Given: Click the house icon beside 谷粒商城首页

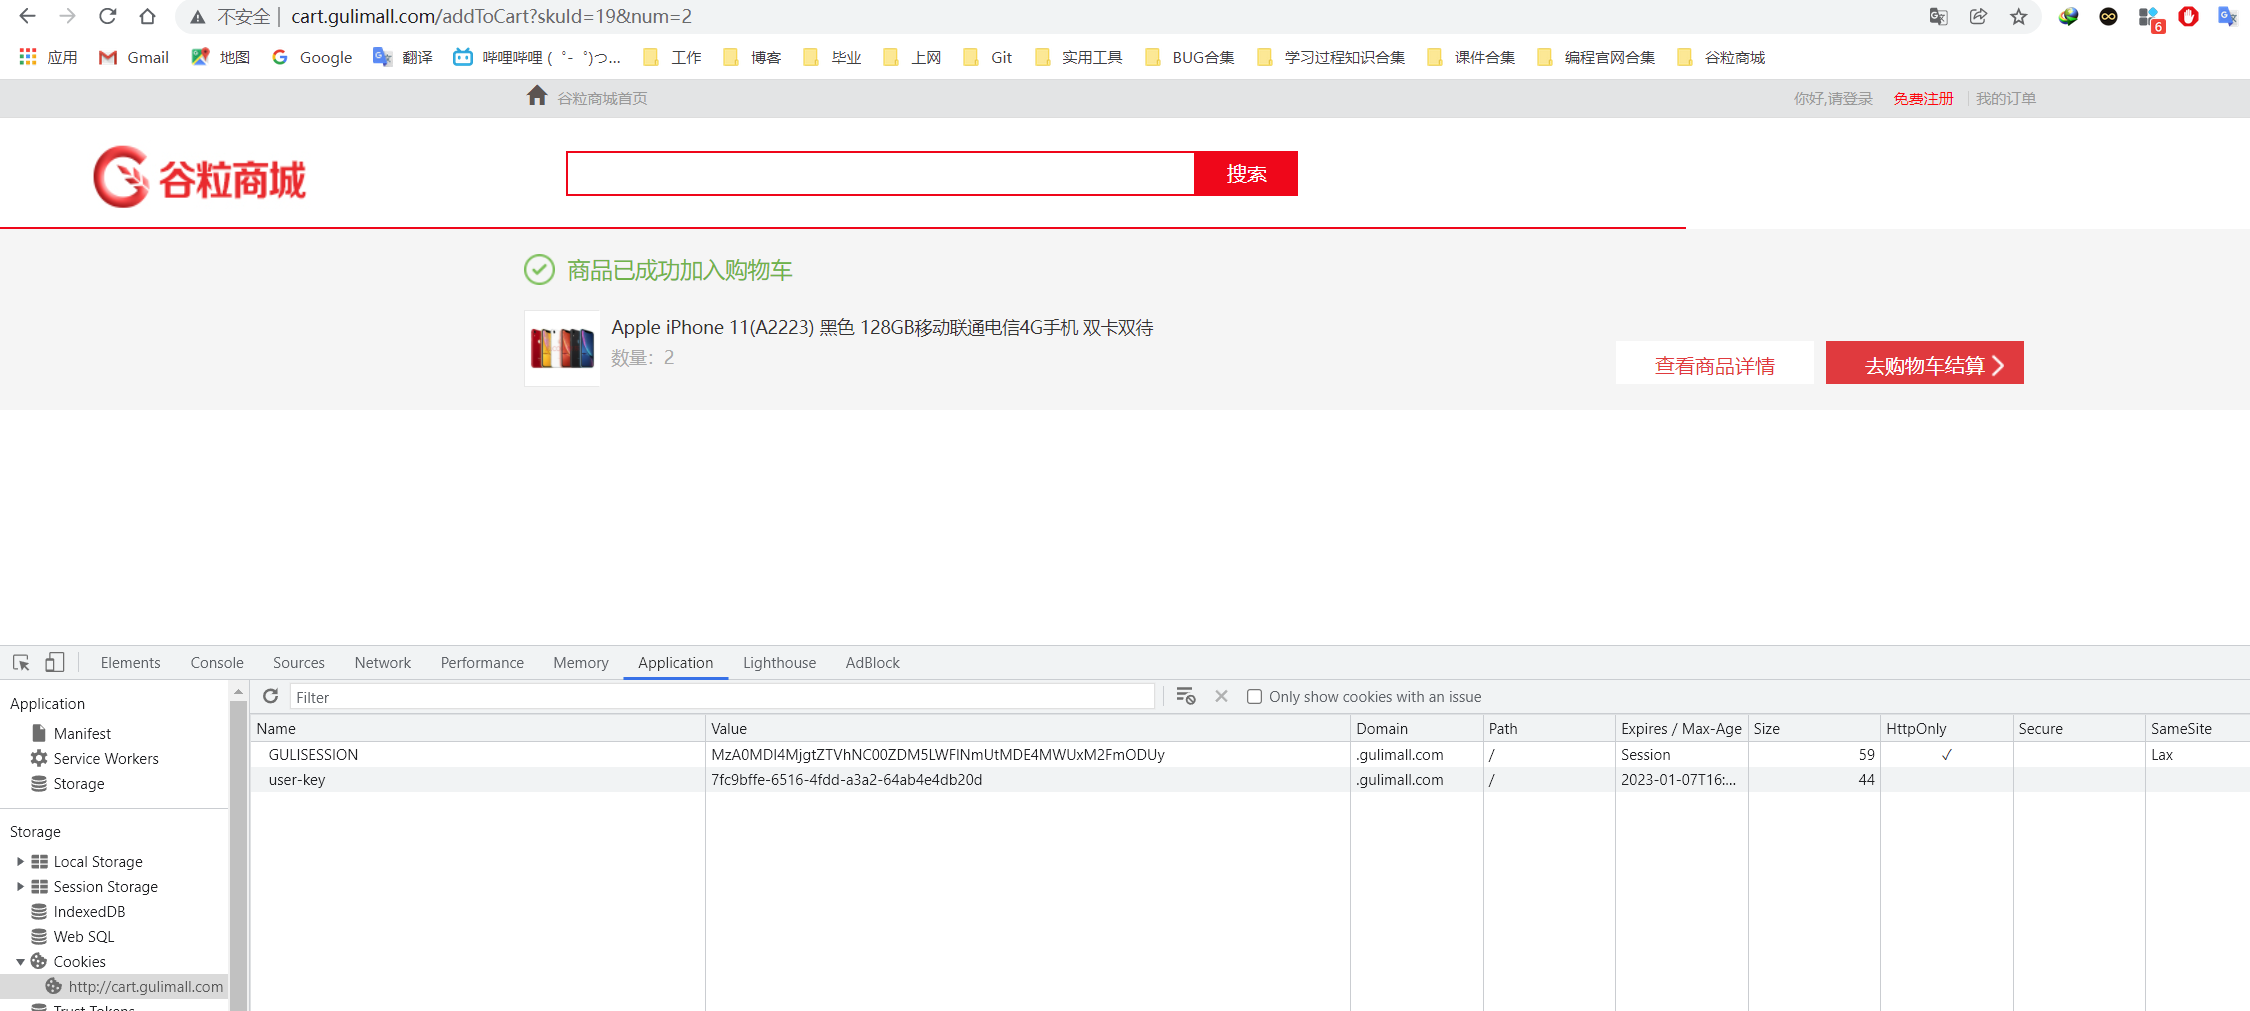Looking at the screenshot, I should [537, 95].
